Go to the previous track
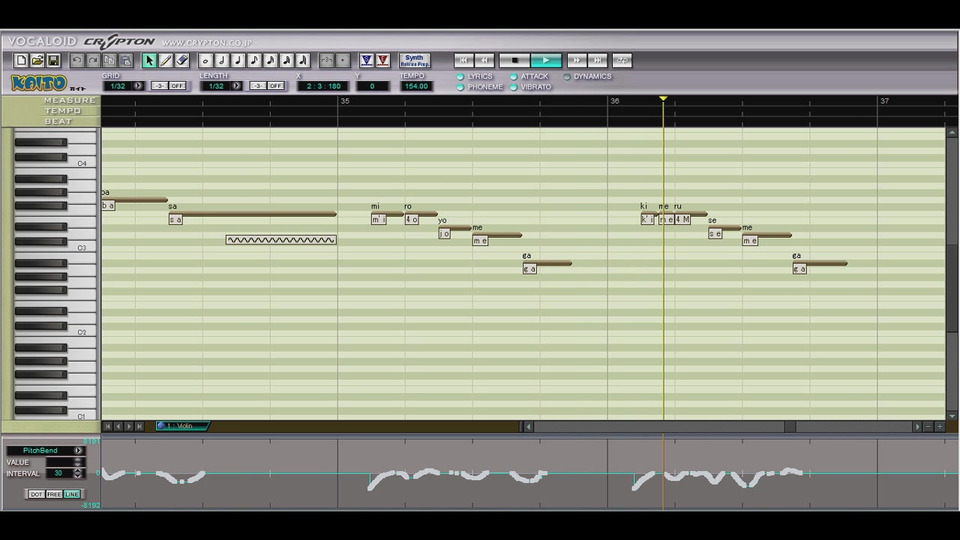Screen dimensions: 960x540 118,426
